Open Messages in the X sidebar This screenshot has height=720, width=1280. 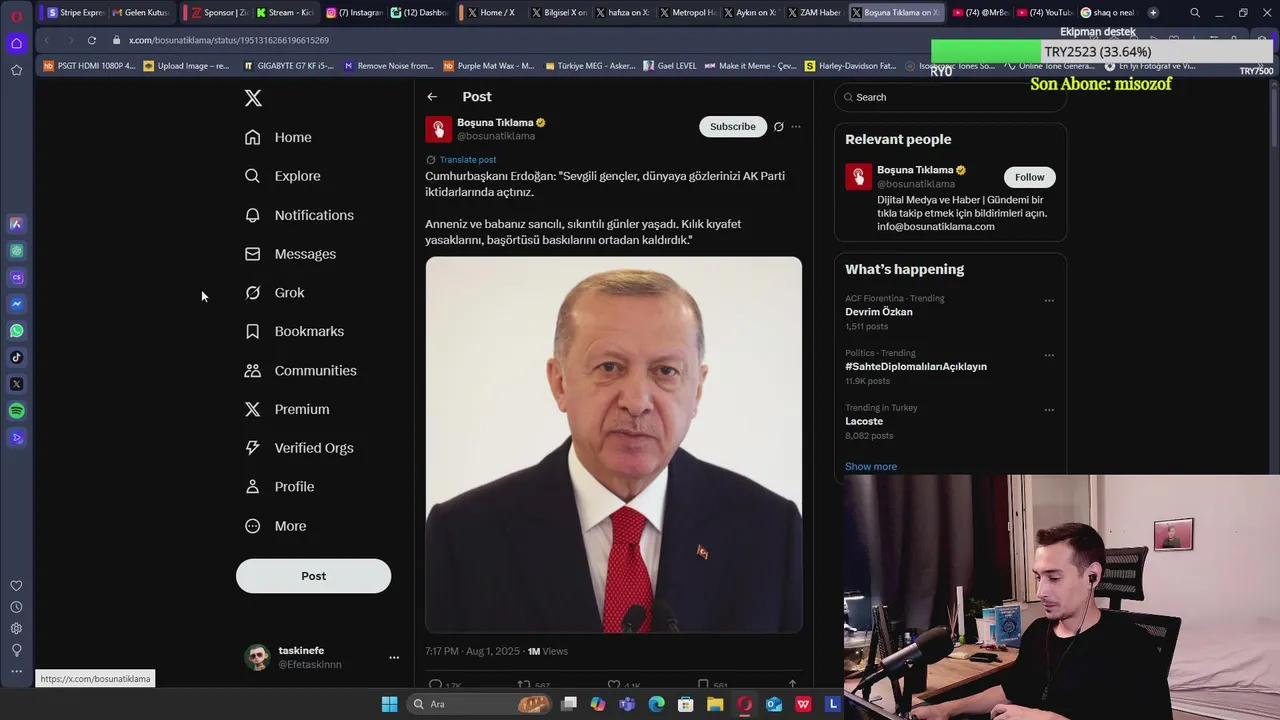point(290,254)
